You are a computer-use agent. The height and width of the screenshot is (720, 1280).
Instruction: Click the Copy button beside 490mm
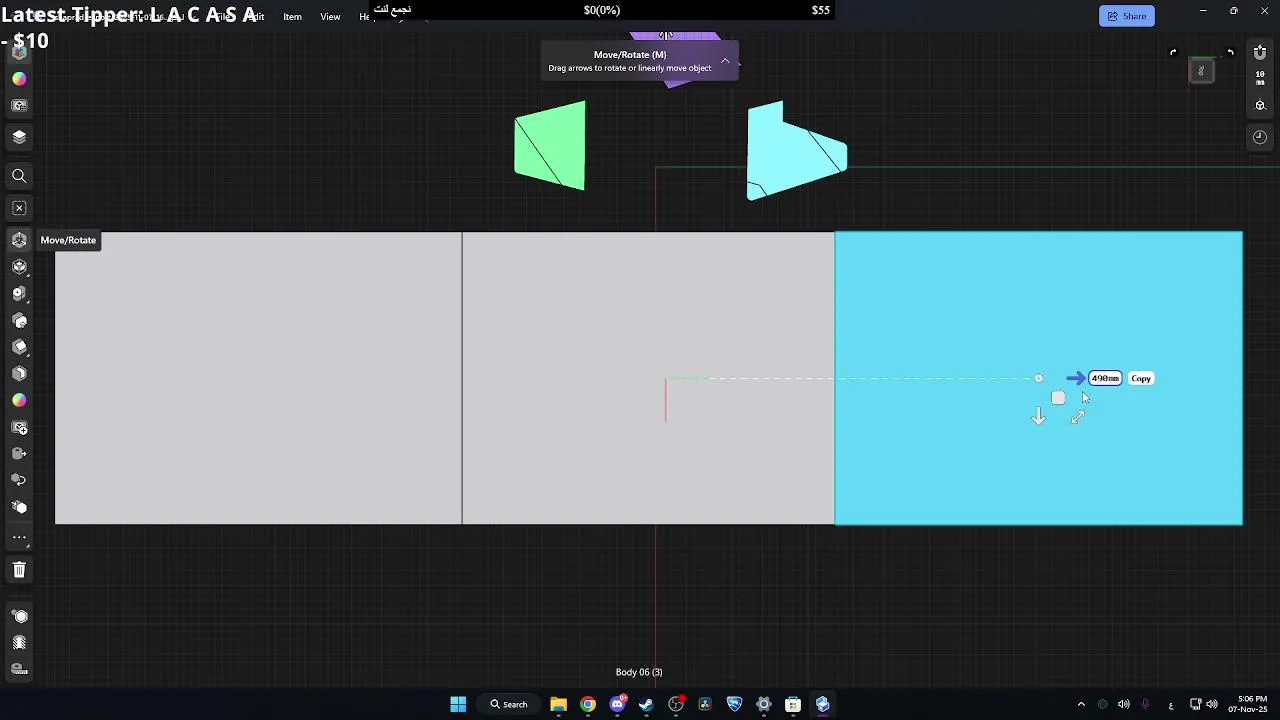coord(1141,378)
